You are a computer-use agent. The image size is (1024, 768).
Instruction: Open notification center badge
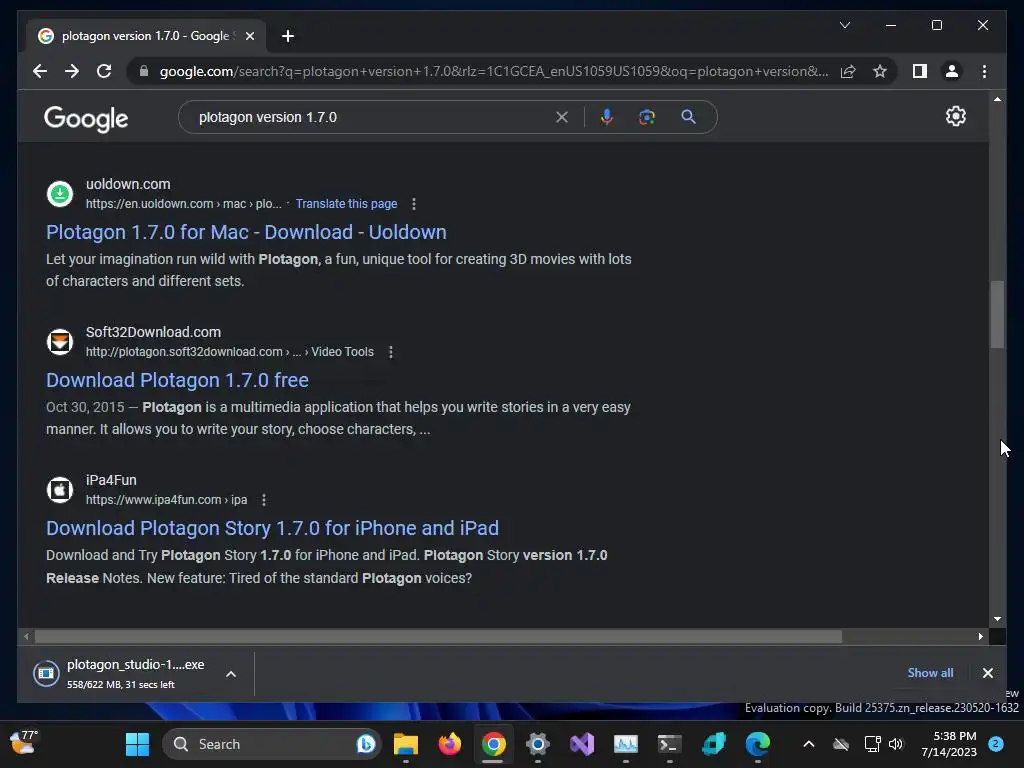pyautogui.click(x=995, y=744)
